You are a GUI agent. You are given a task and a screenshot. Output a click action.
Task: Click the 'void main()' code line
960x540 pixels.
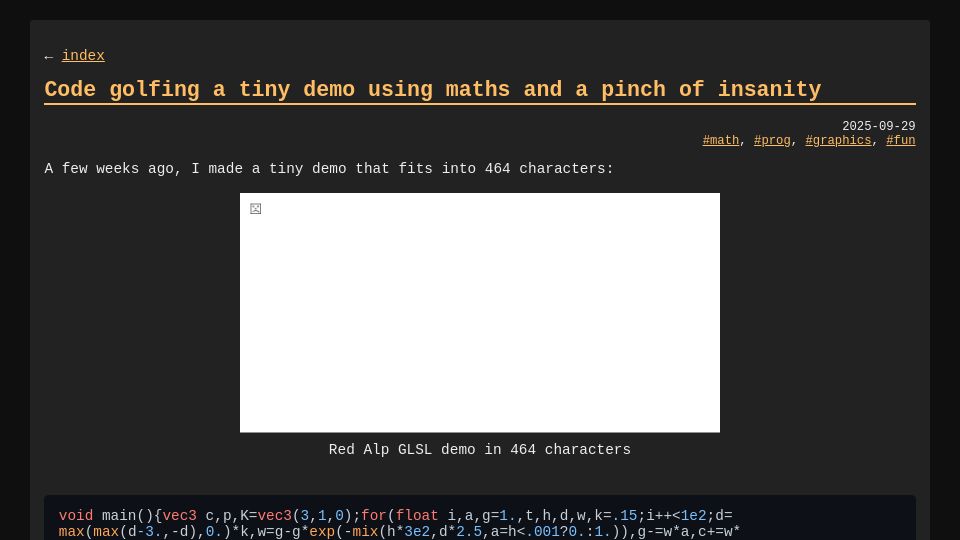[x=396, y=516]
